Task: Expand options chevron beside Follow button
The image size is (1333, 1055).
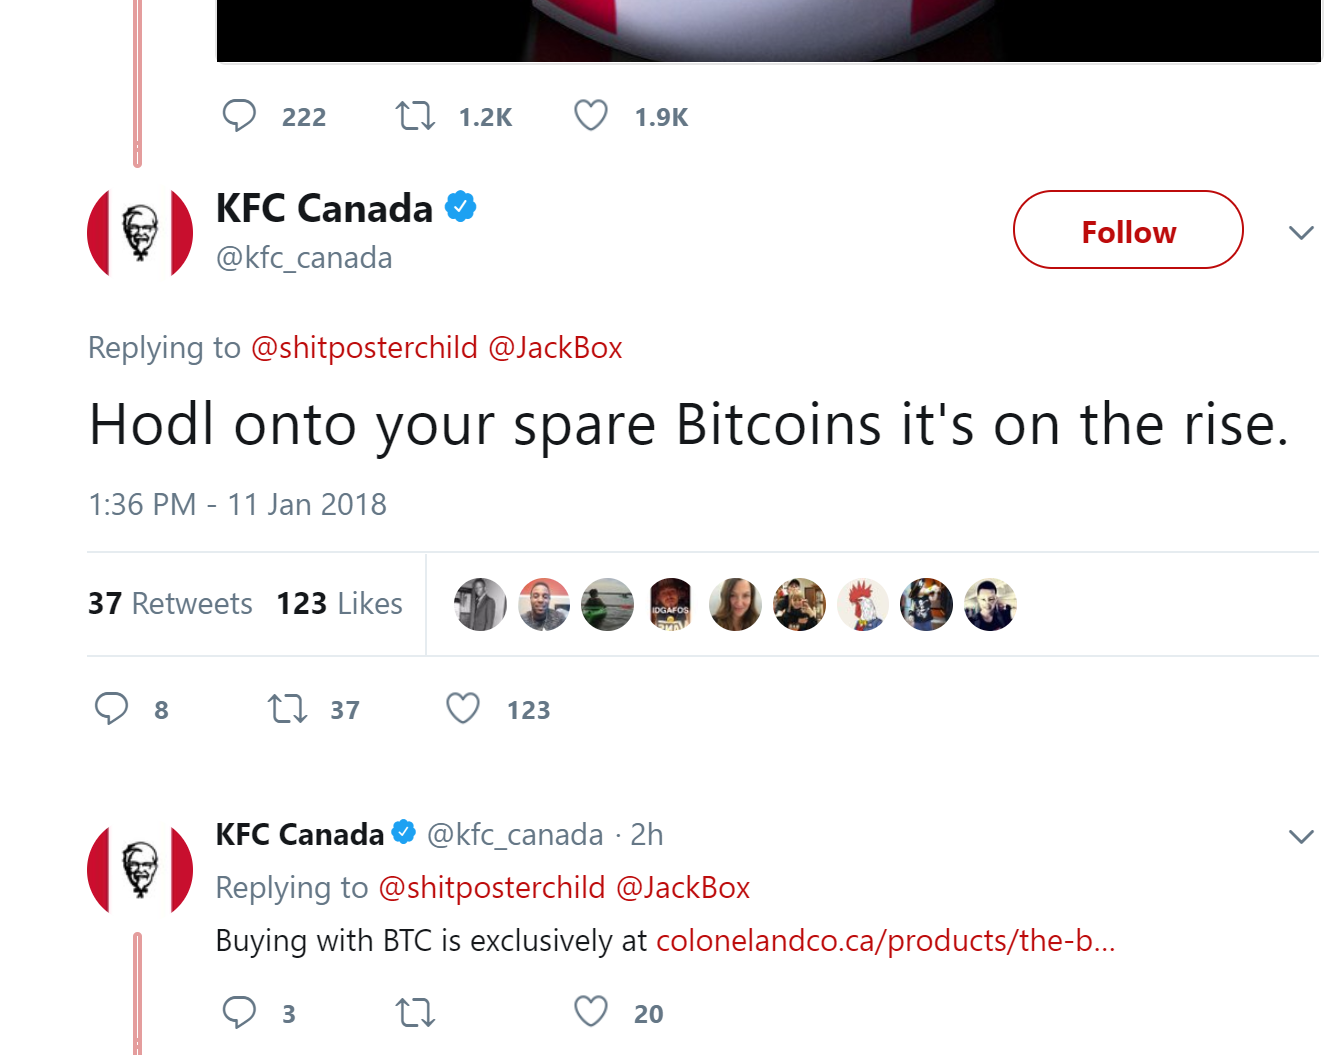Action: (x=1300, y=233)
